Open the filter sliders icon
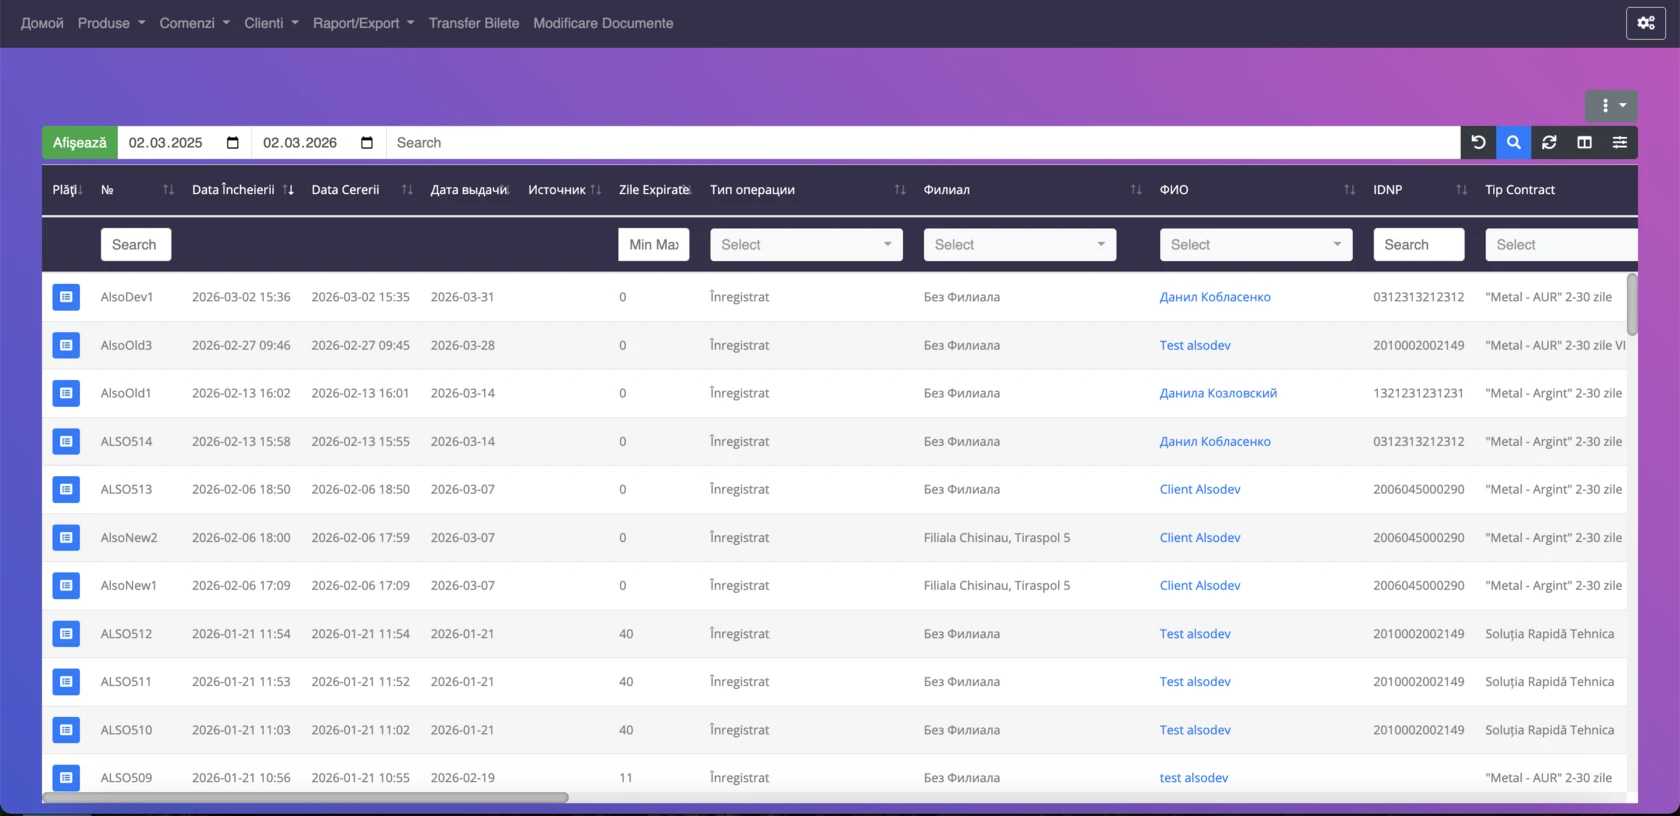 click(x=1620, y=143)
